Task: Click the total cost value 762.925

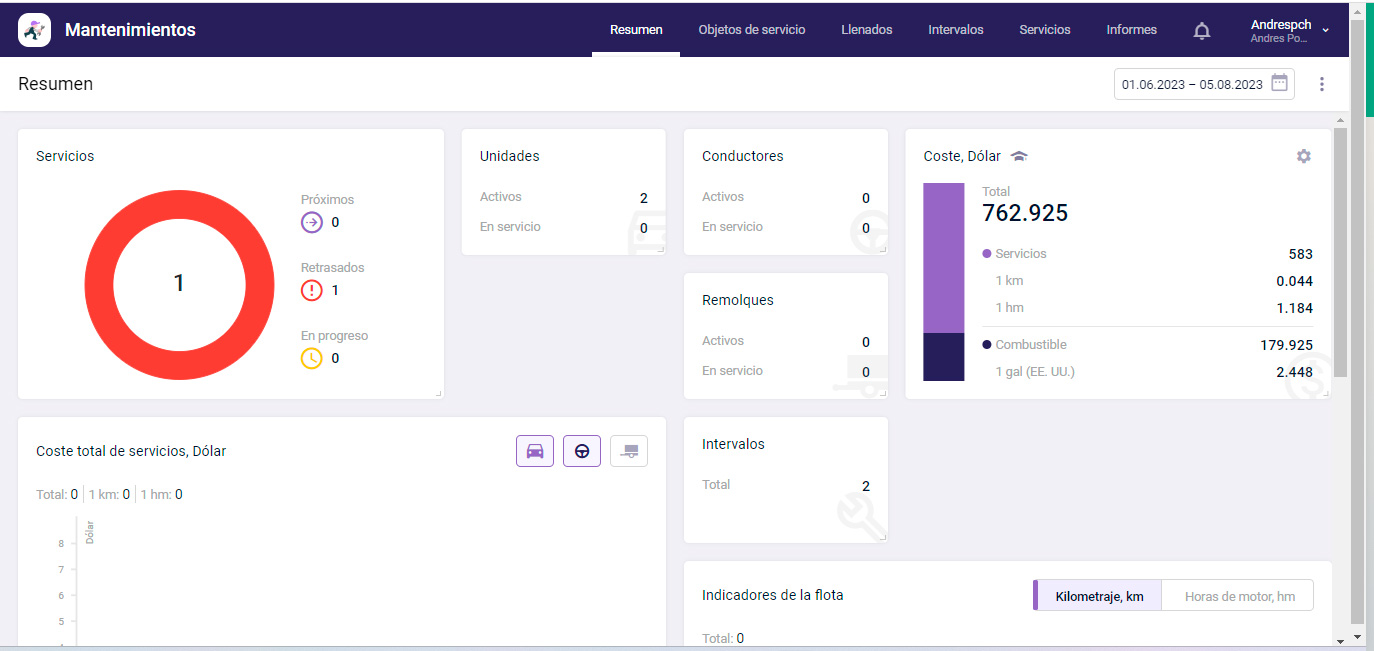Action: pyautogui.click(x=1025, y=213)
